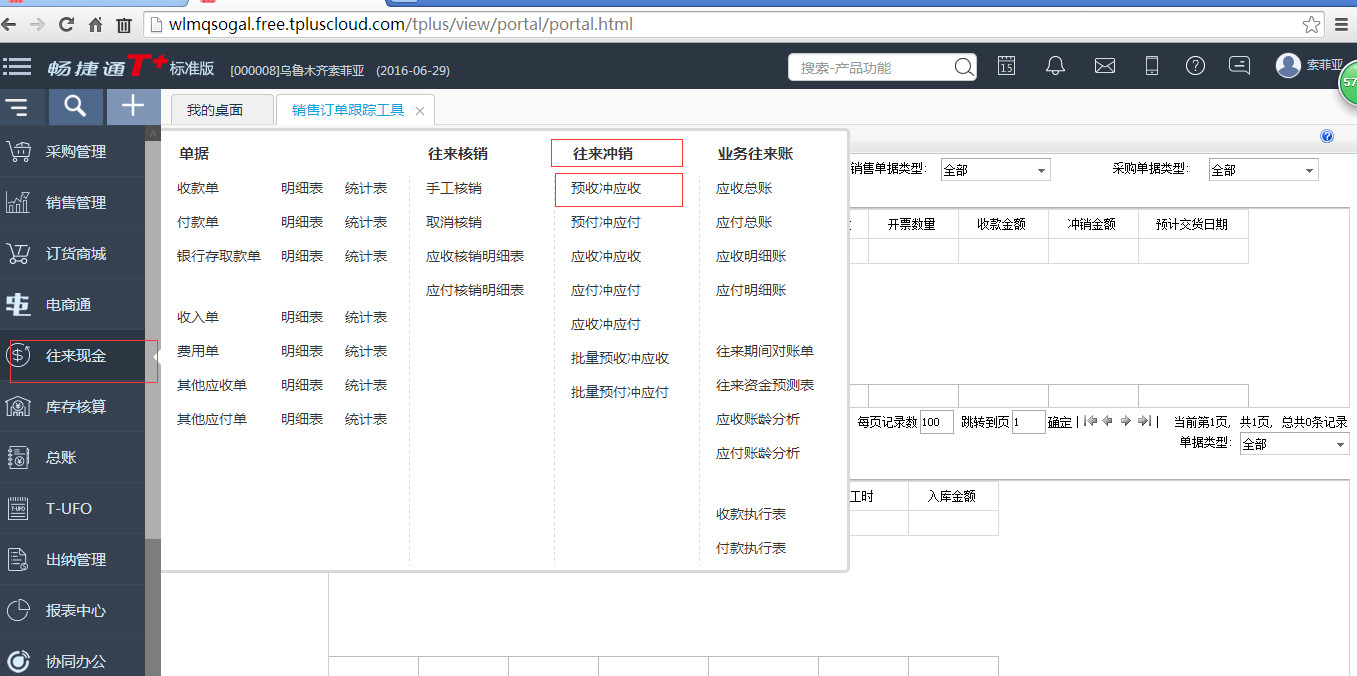Click the sidebar search magnifier button

tap(74, 106)
